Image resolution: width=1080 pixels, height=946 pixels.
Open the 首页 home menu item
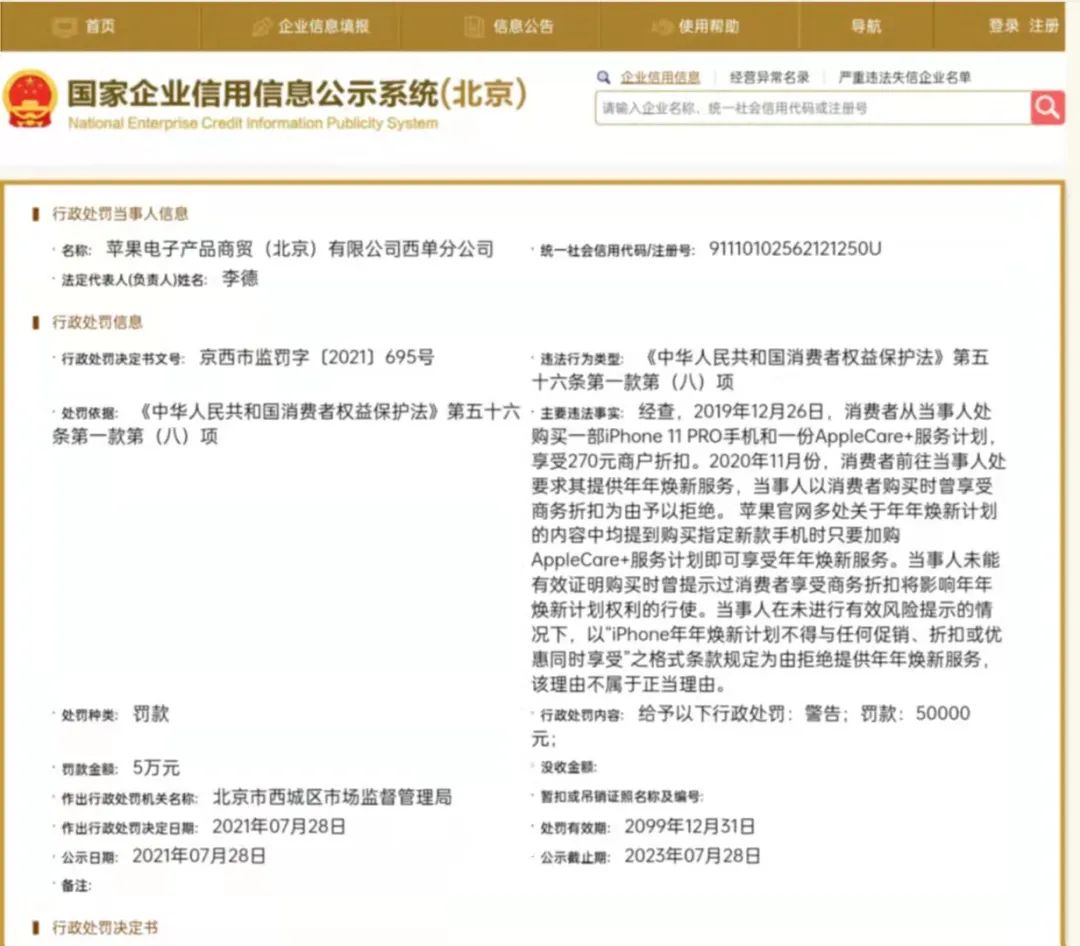point(100,26)
